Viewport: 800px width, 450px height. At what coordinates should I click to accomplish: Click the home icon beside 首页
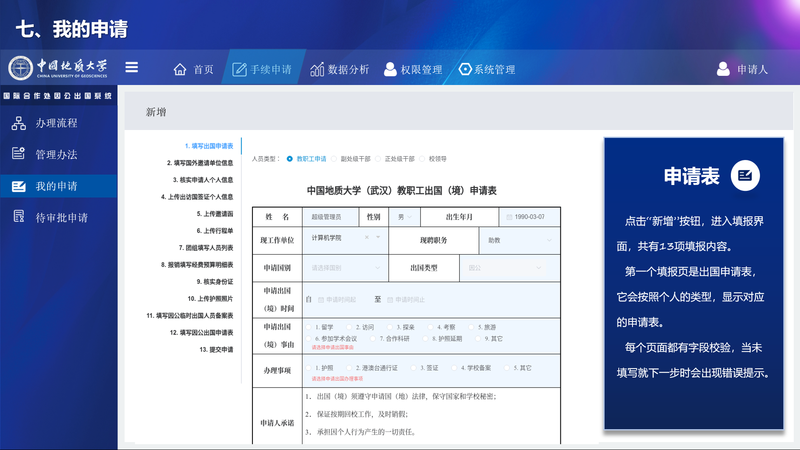click(180, 70)
